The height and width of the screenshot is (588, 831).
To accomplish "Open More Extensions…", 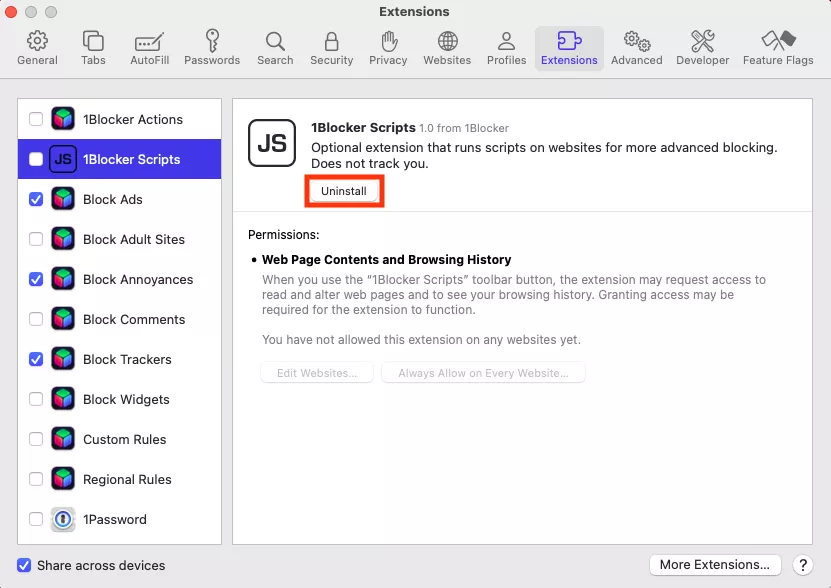I will click(715, 565).
